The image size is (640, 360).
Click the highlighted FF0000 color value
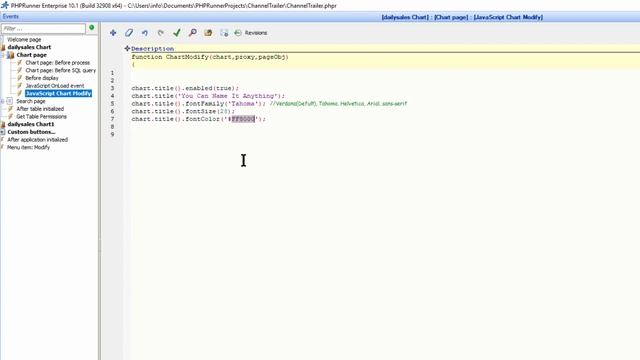coord(243,119)
